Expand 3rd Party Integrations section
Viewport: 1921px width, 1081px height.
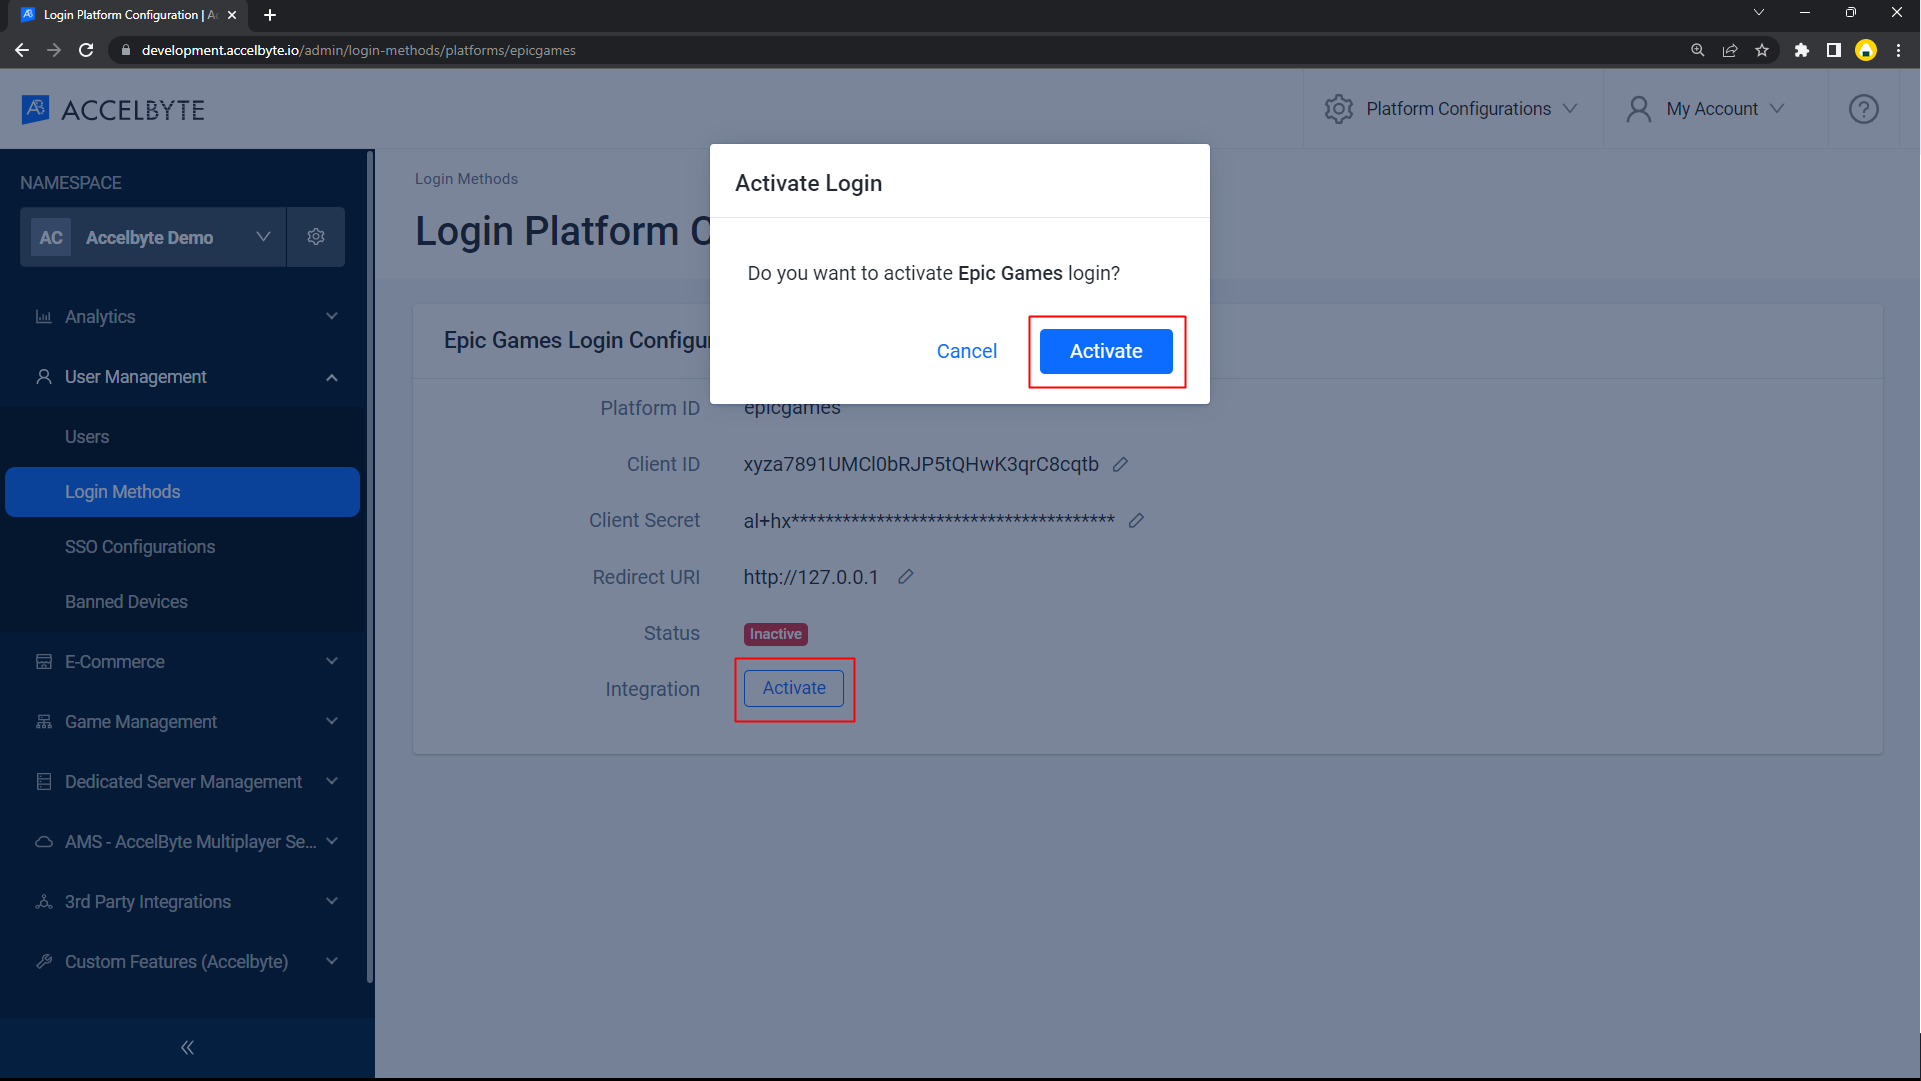point(187,902)
